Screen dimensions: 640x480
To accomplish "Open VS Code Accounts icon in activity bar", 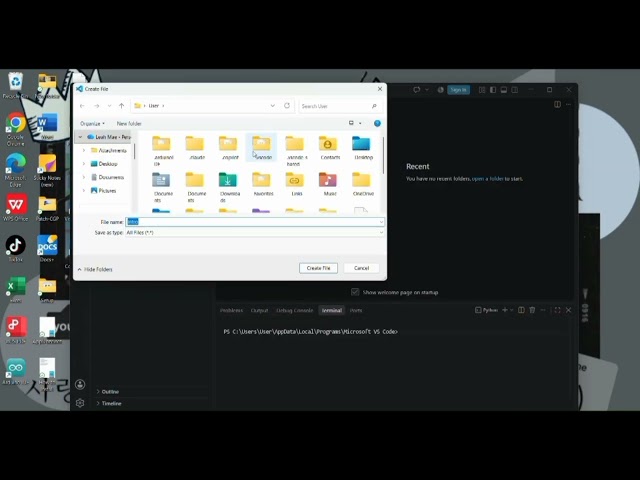I will 80,384.
